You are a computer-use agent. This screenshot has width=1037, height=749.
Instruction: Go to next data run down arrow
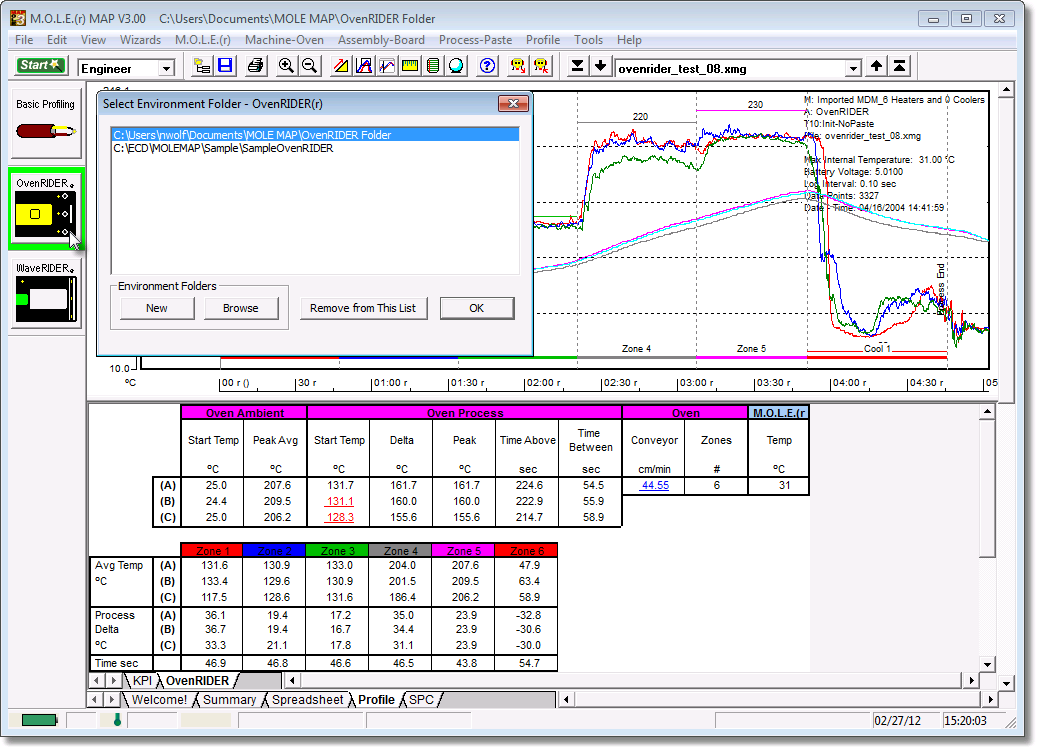(601, 66)
